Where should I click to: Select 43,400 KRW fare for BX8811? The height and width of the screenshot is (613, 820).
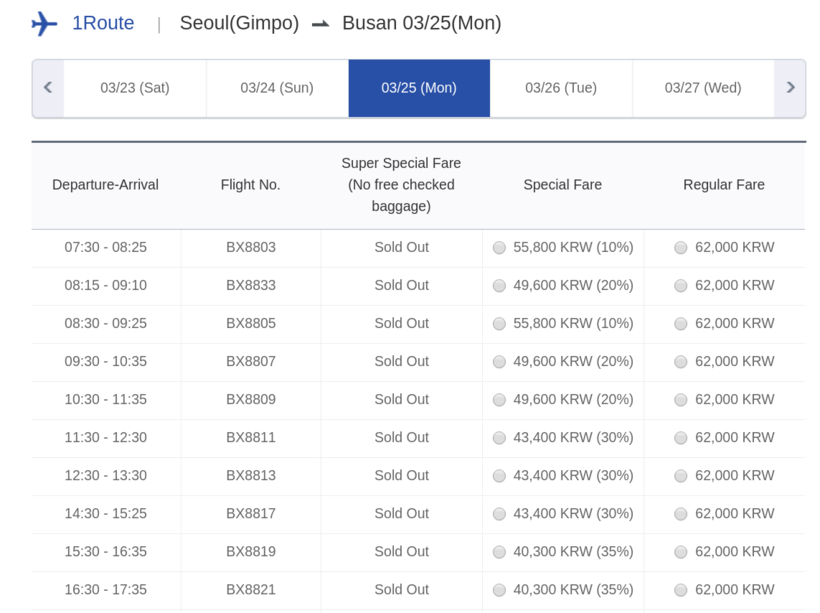click(x=500, y=438)
